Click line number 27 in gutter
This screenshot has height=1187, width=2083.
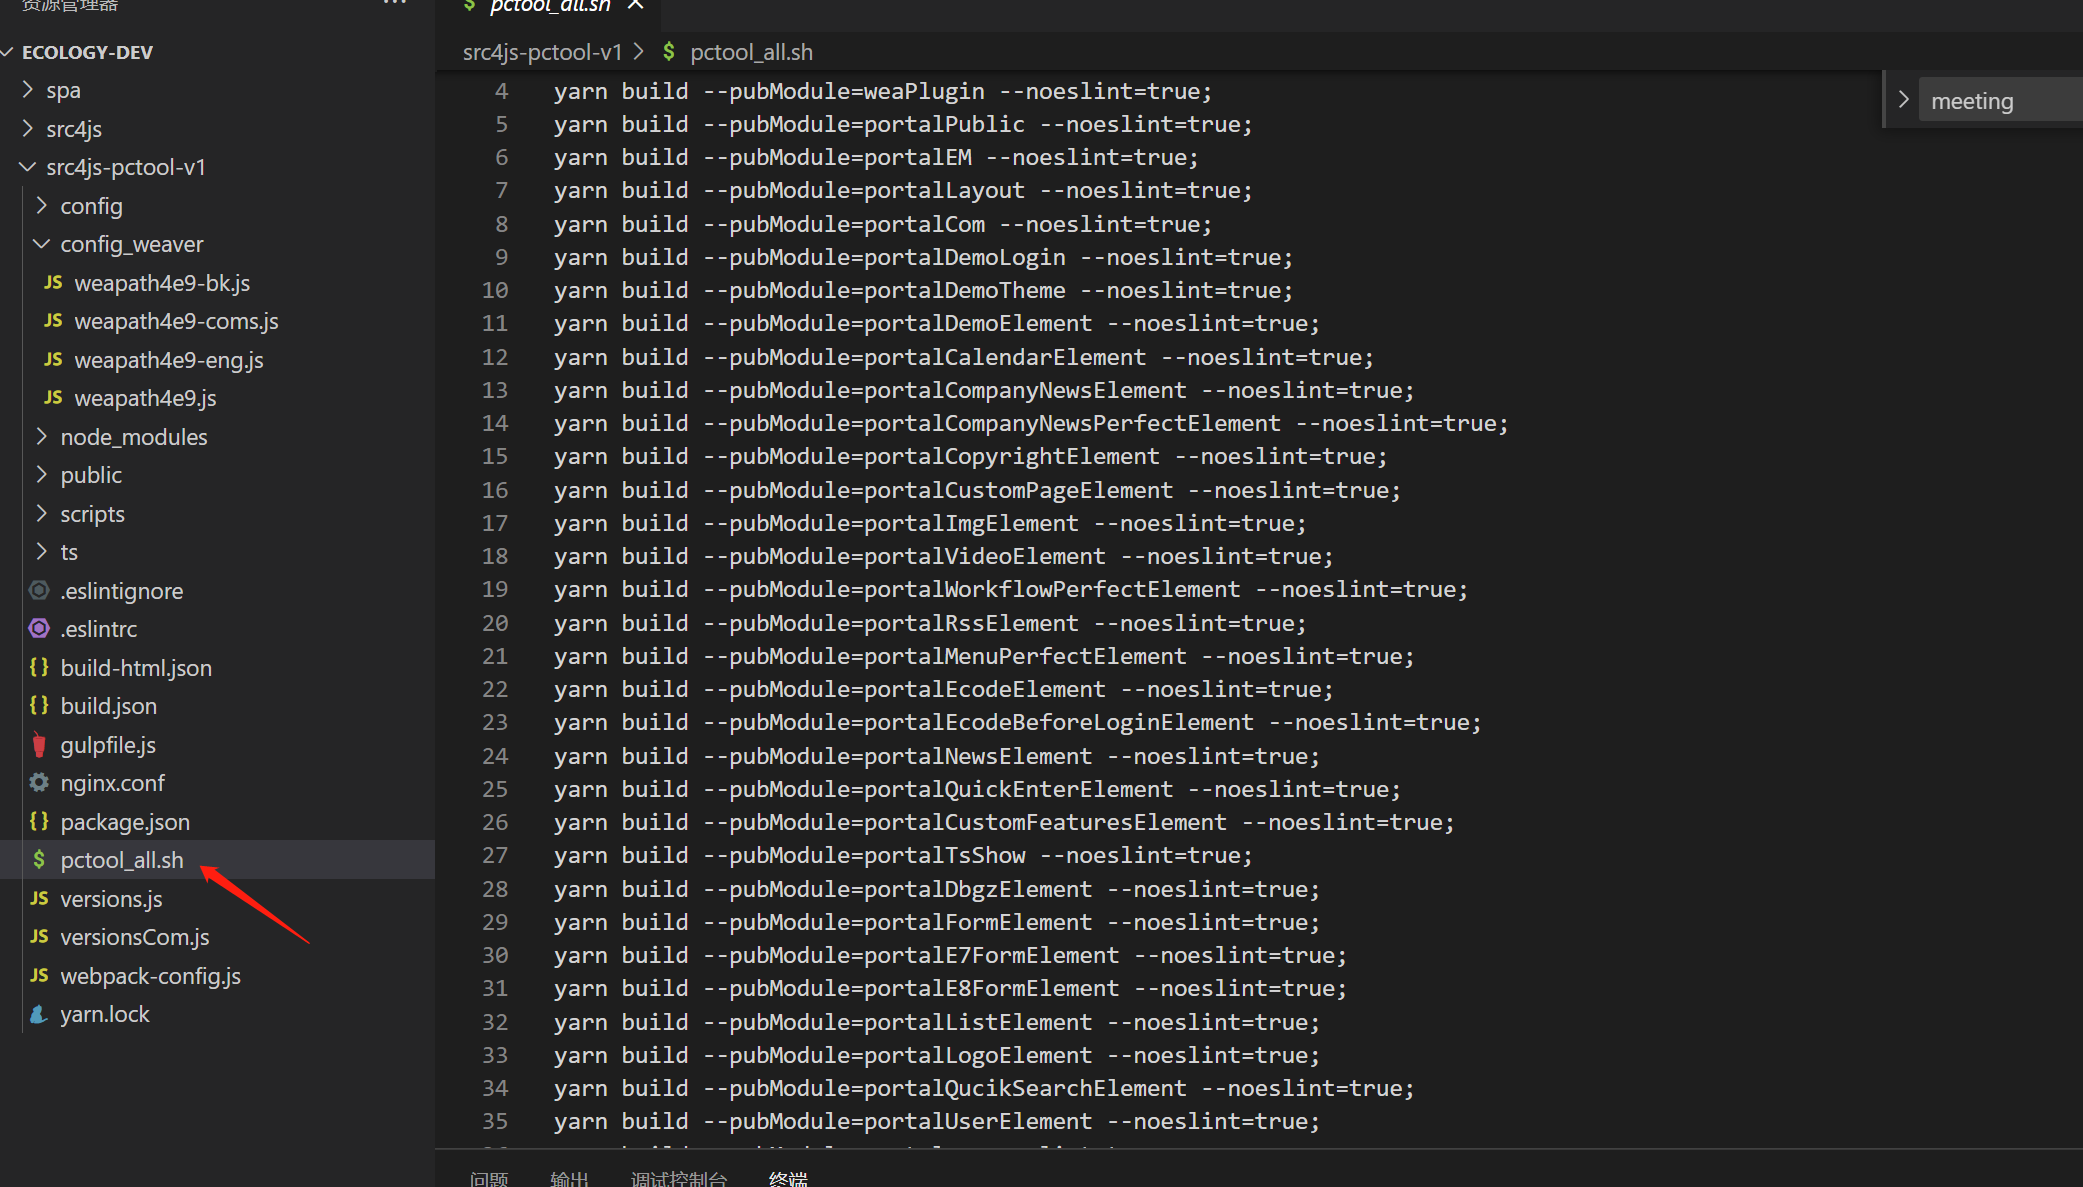pos(495,855)
